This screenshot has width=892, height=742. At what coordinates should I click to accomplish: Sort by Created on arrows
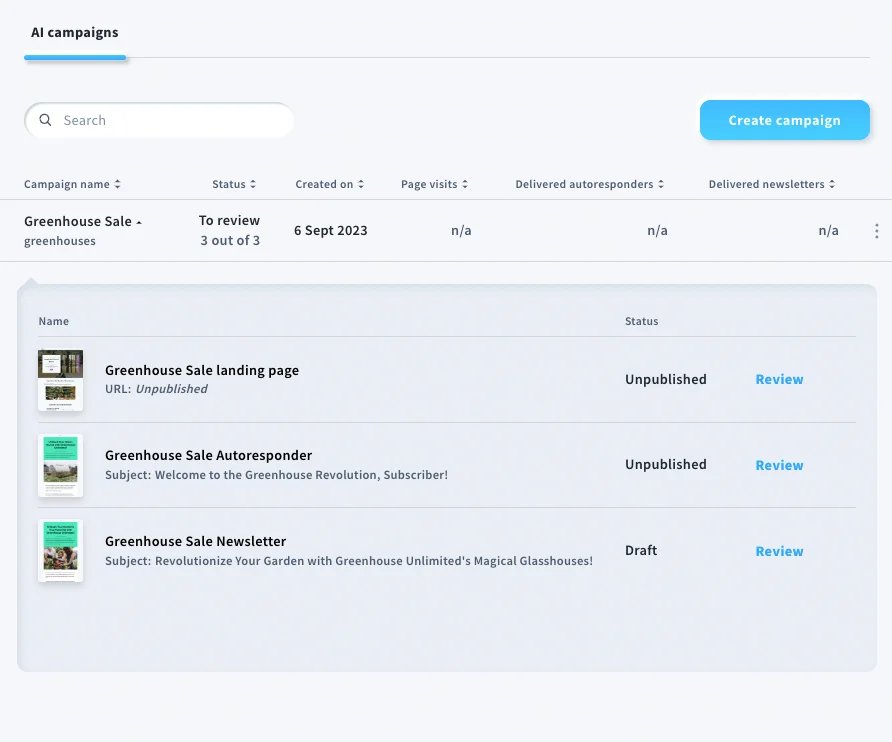[x=361, y=184]
